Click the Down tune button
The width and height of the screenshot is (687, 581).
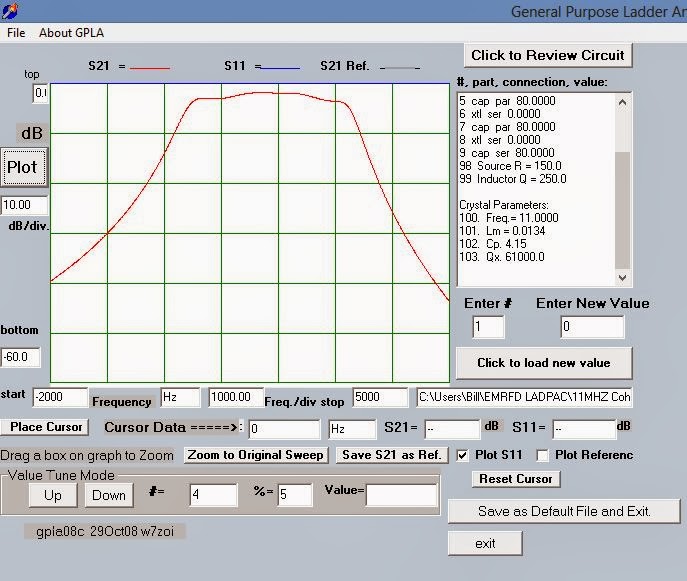(x=109, y=495)
